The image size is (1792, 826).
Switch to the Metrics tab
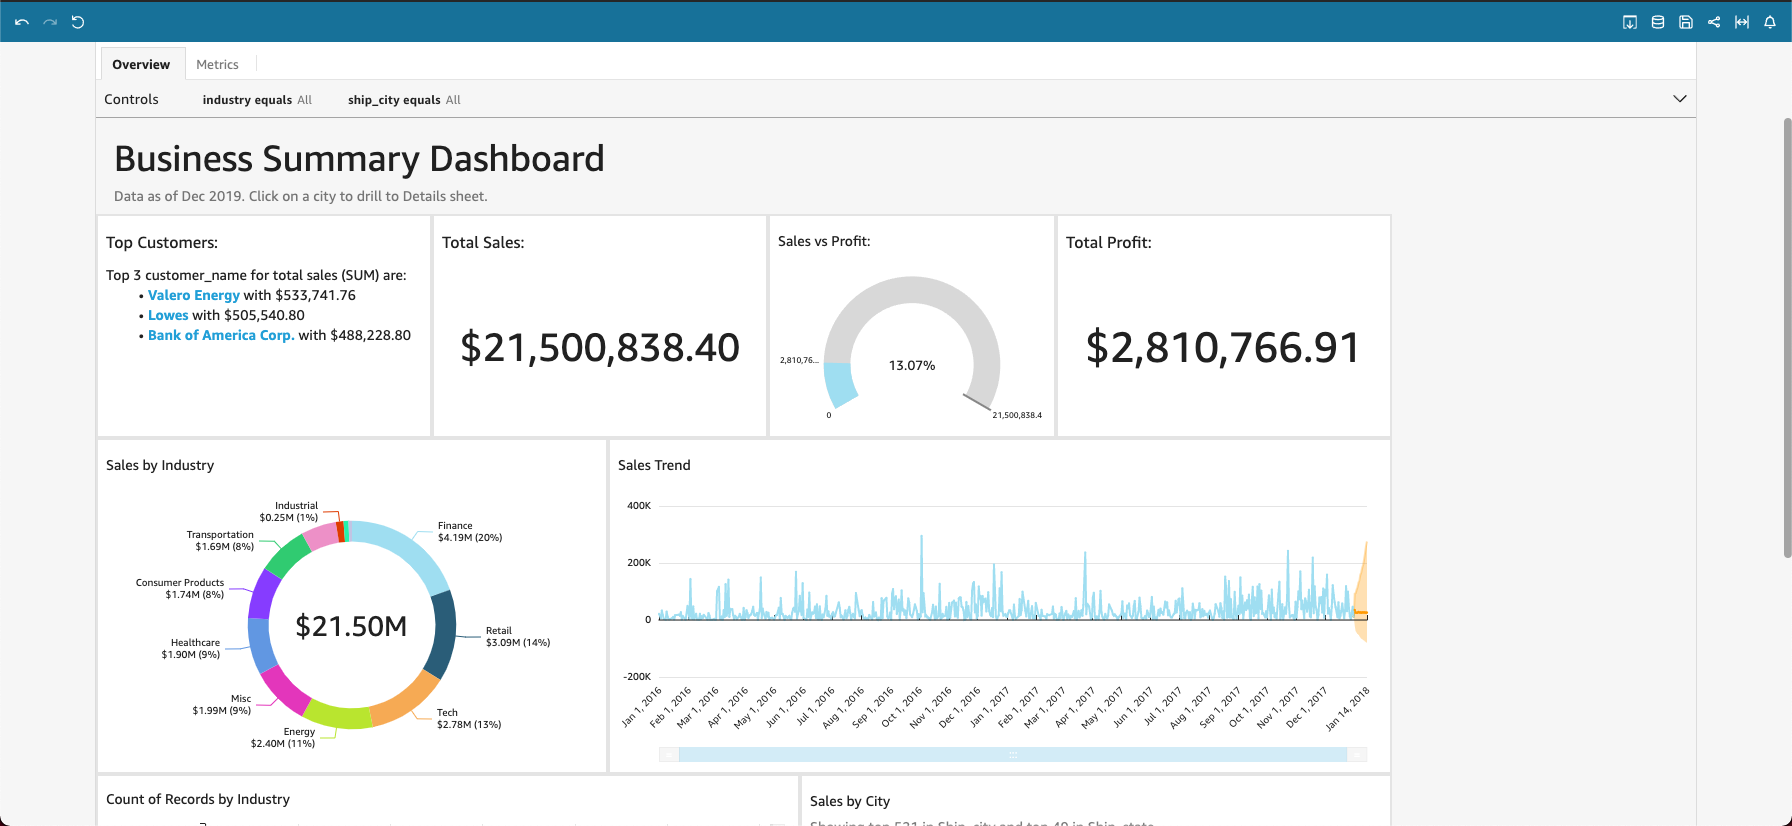(x=217, y=65)
